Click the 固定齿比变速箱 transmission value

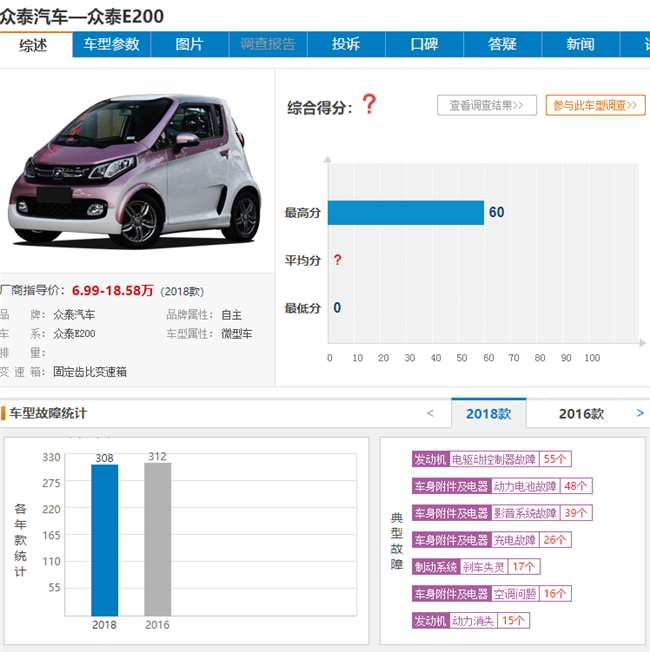pos(90,372)
